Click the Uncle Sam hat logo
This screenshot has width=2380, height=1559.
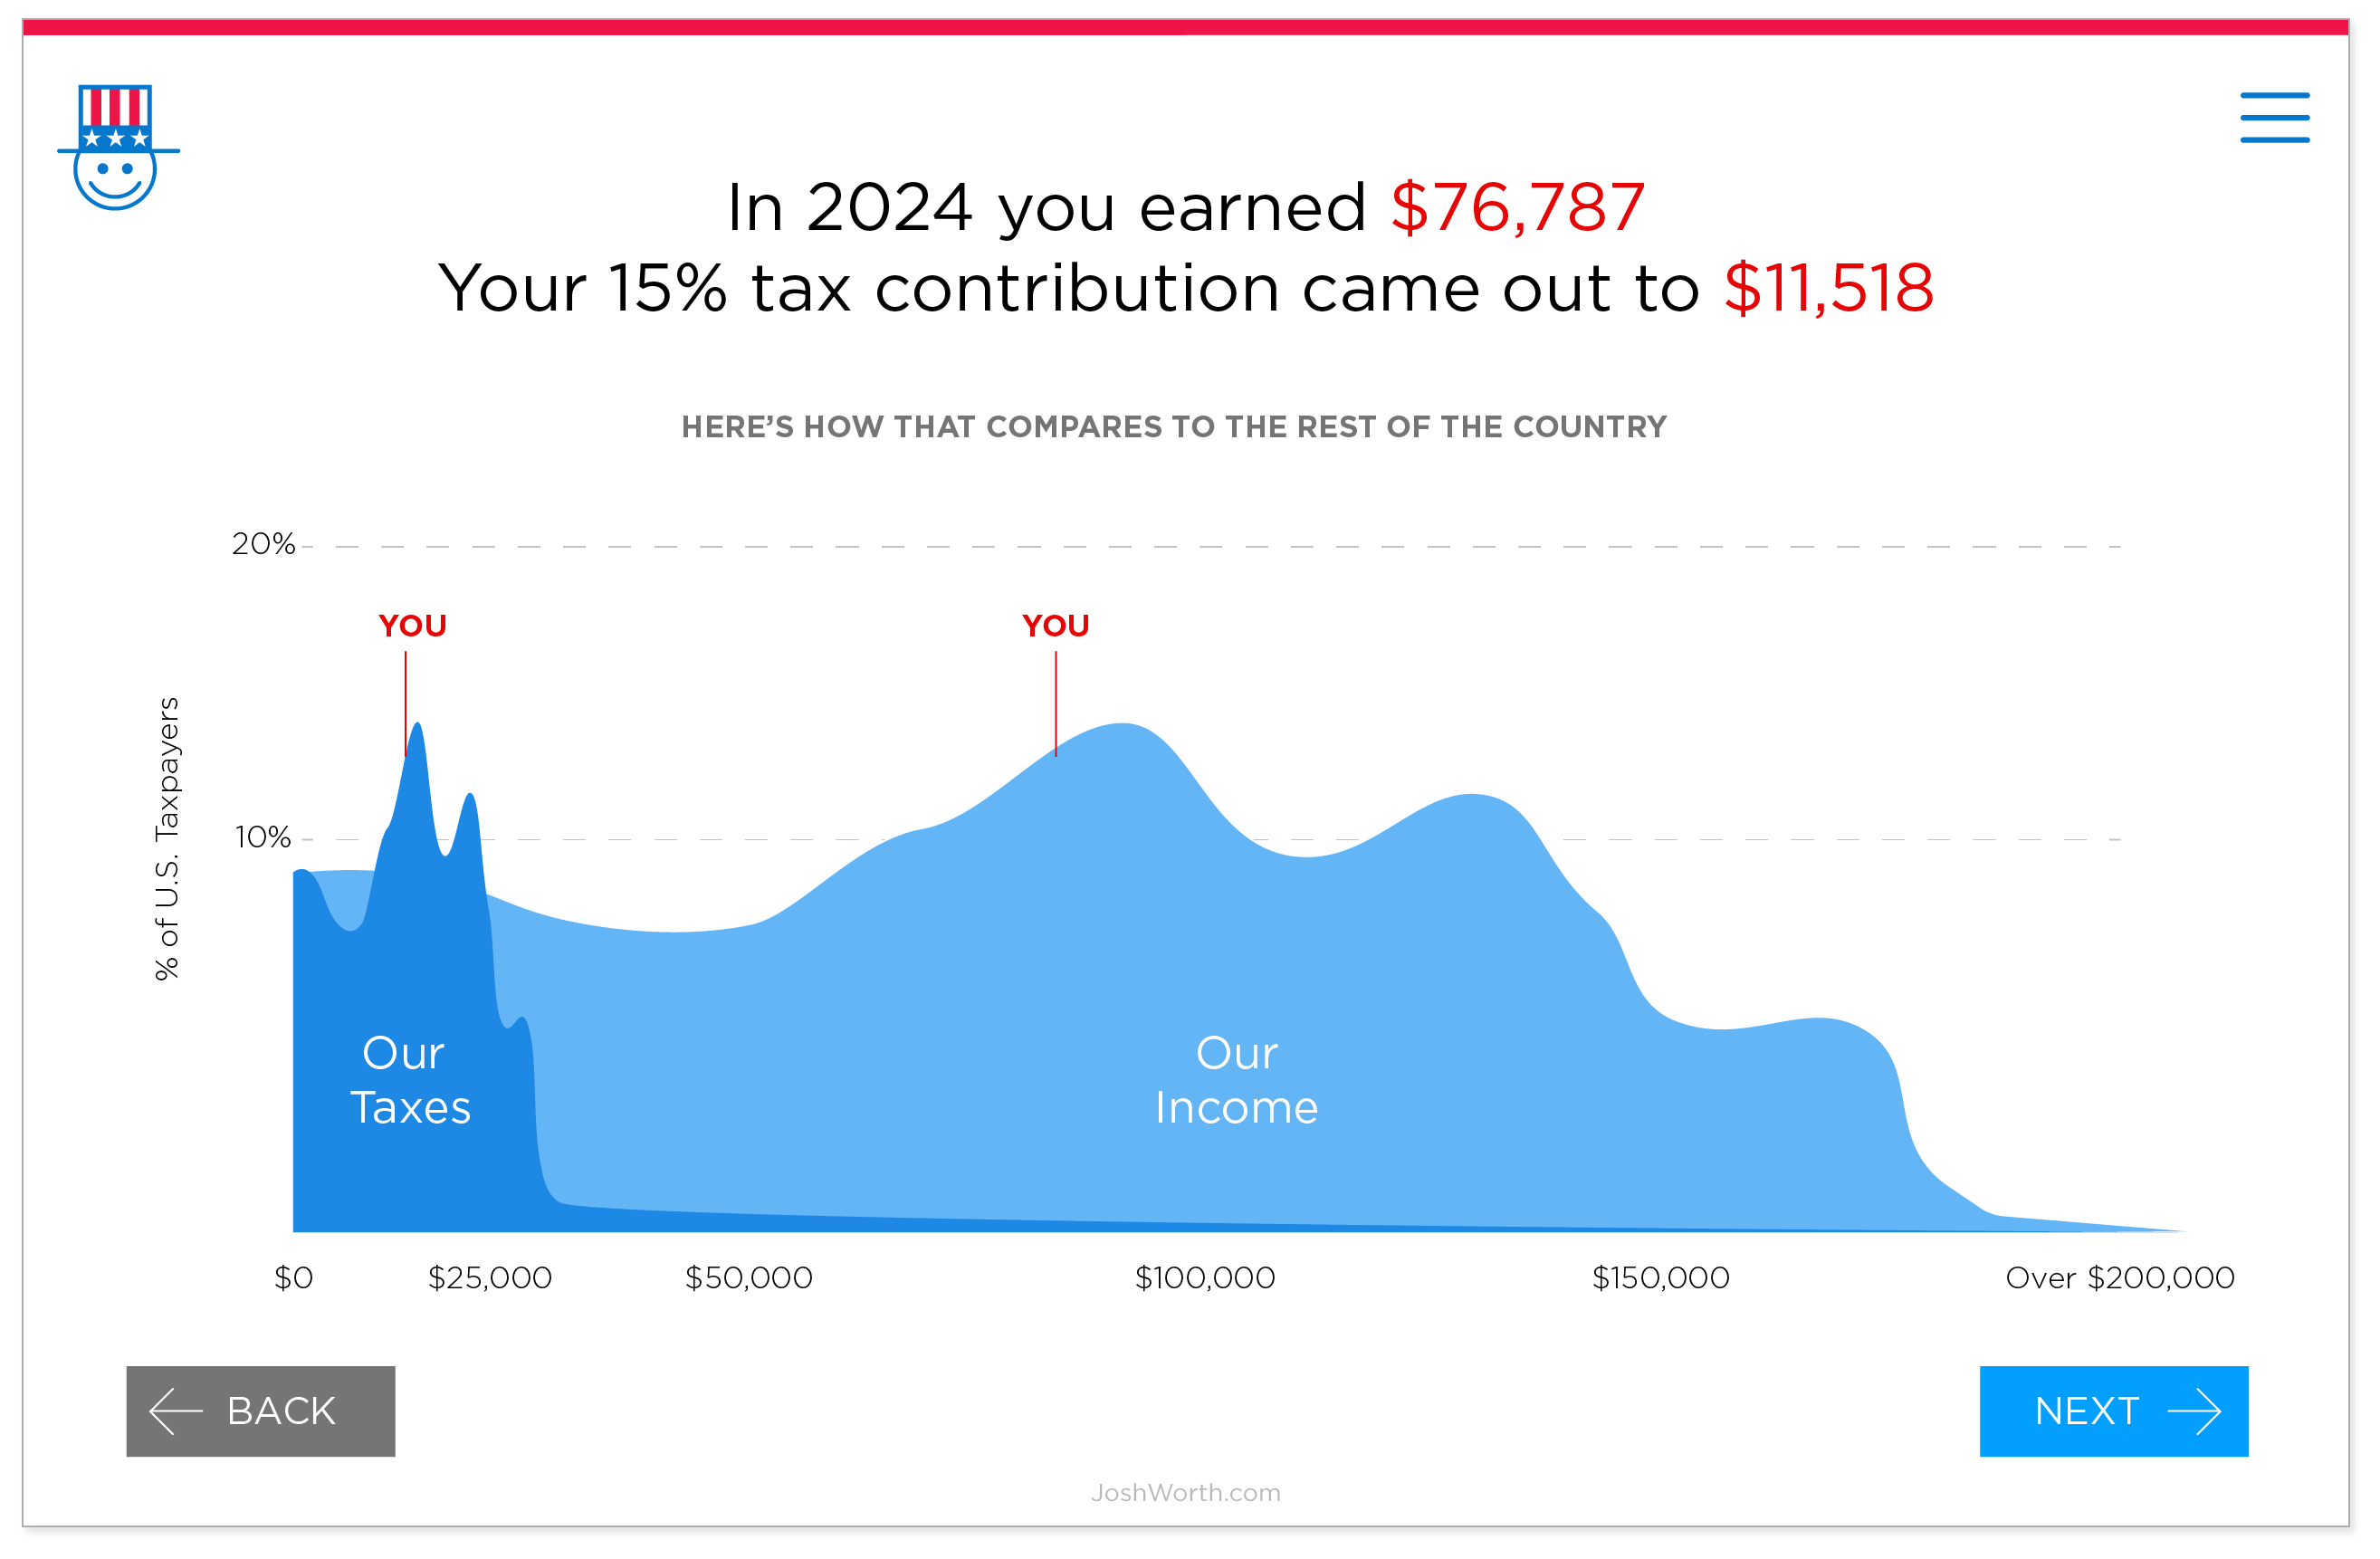click(x=119, y=148)
